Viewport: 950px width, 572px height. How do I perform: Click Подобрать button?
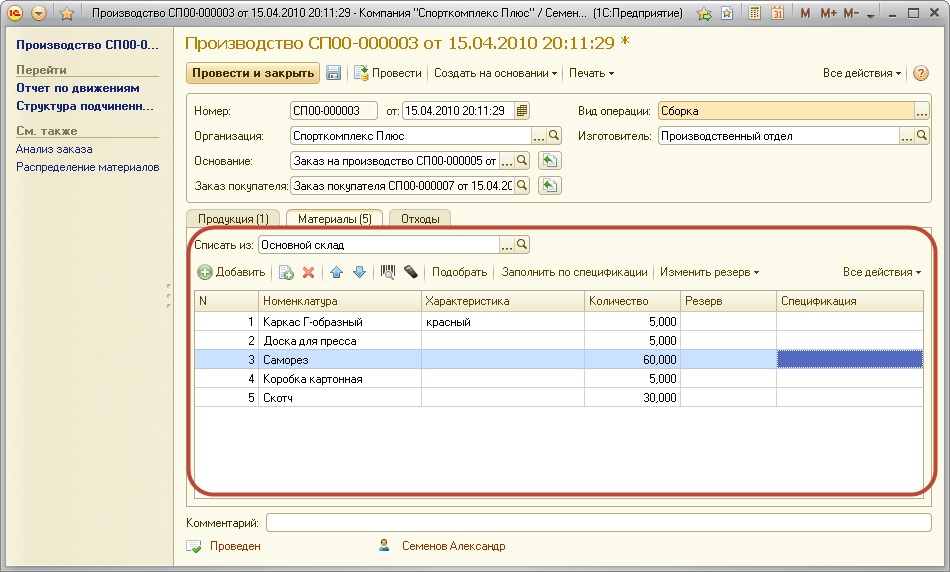[x=459, y=272]
